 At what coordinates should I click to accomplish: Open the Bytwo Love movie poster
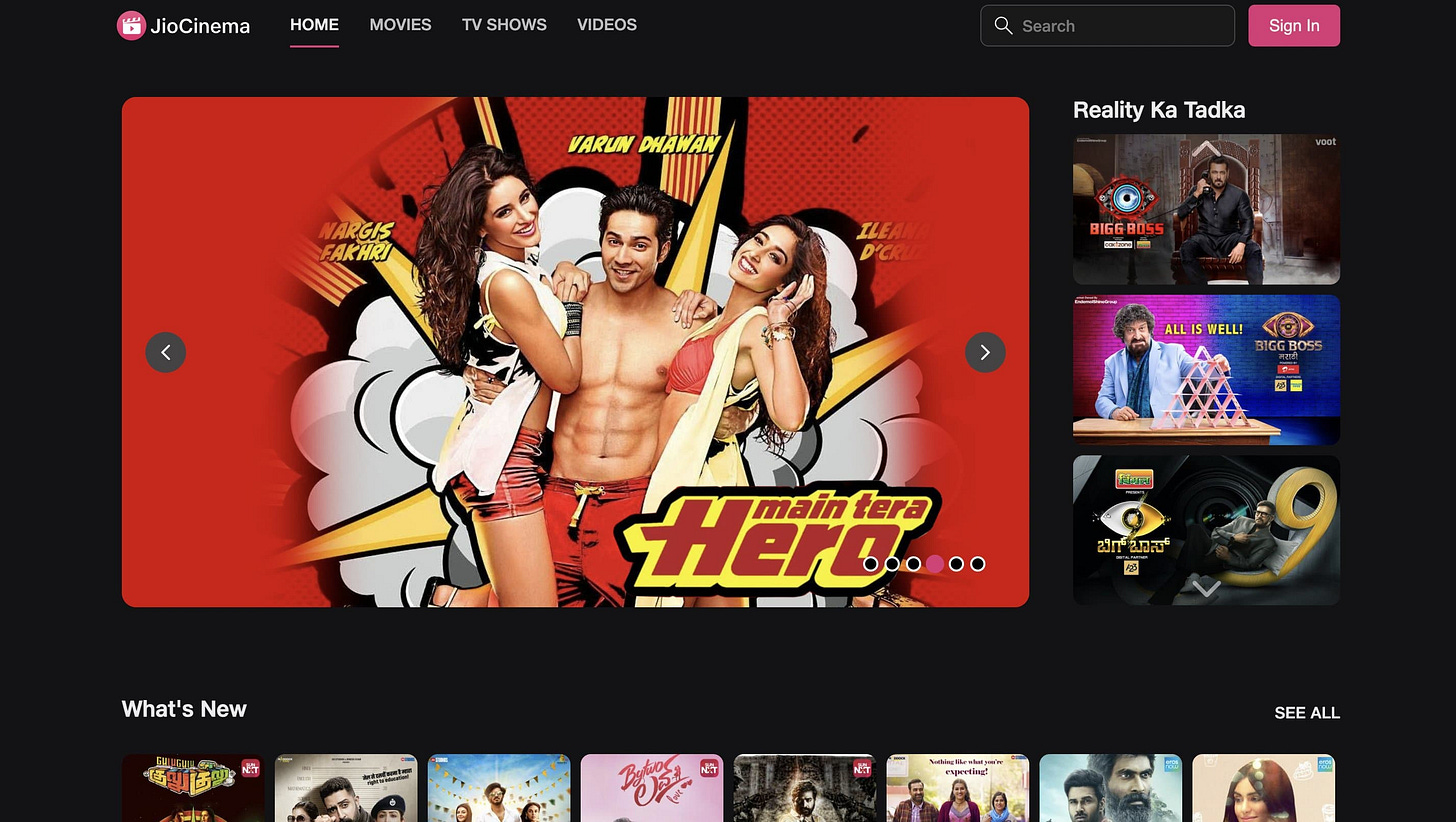coord(652,788)
